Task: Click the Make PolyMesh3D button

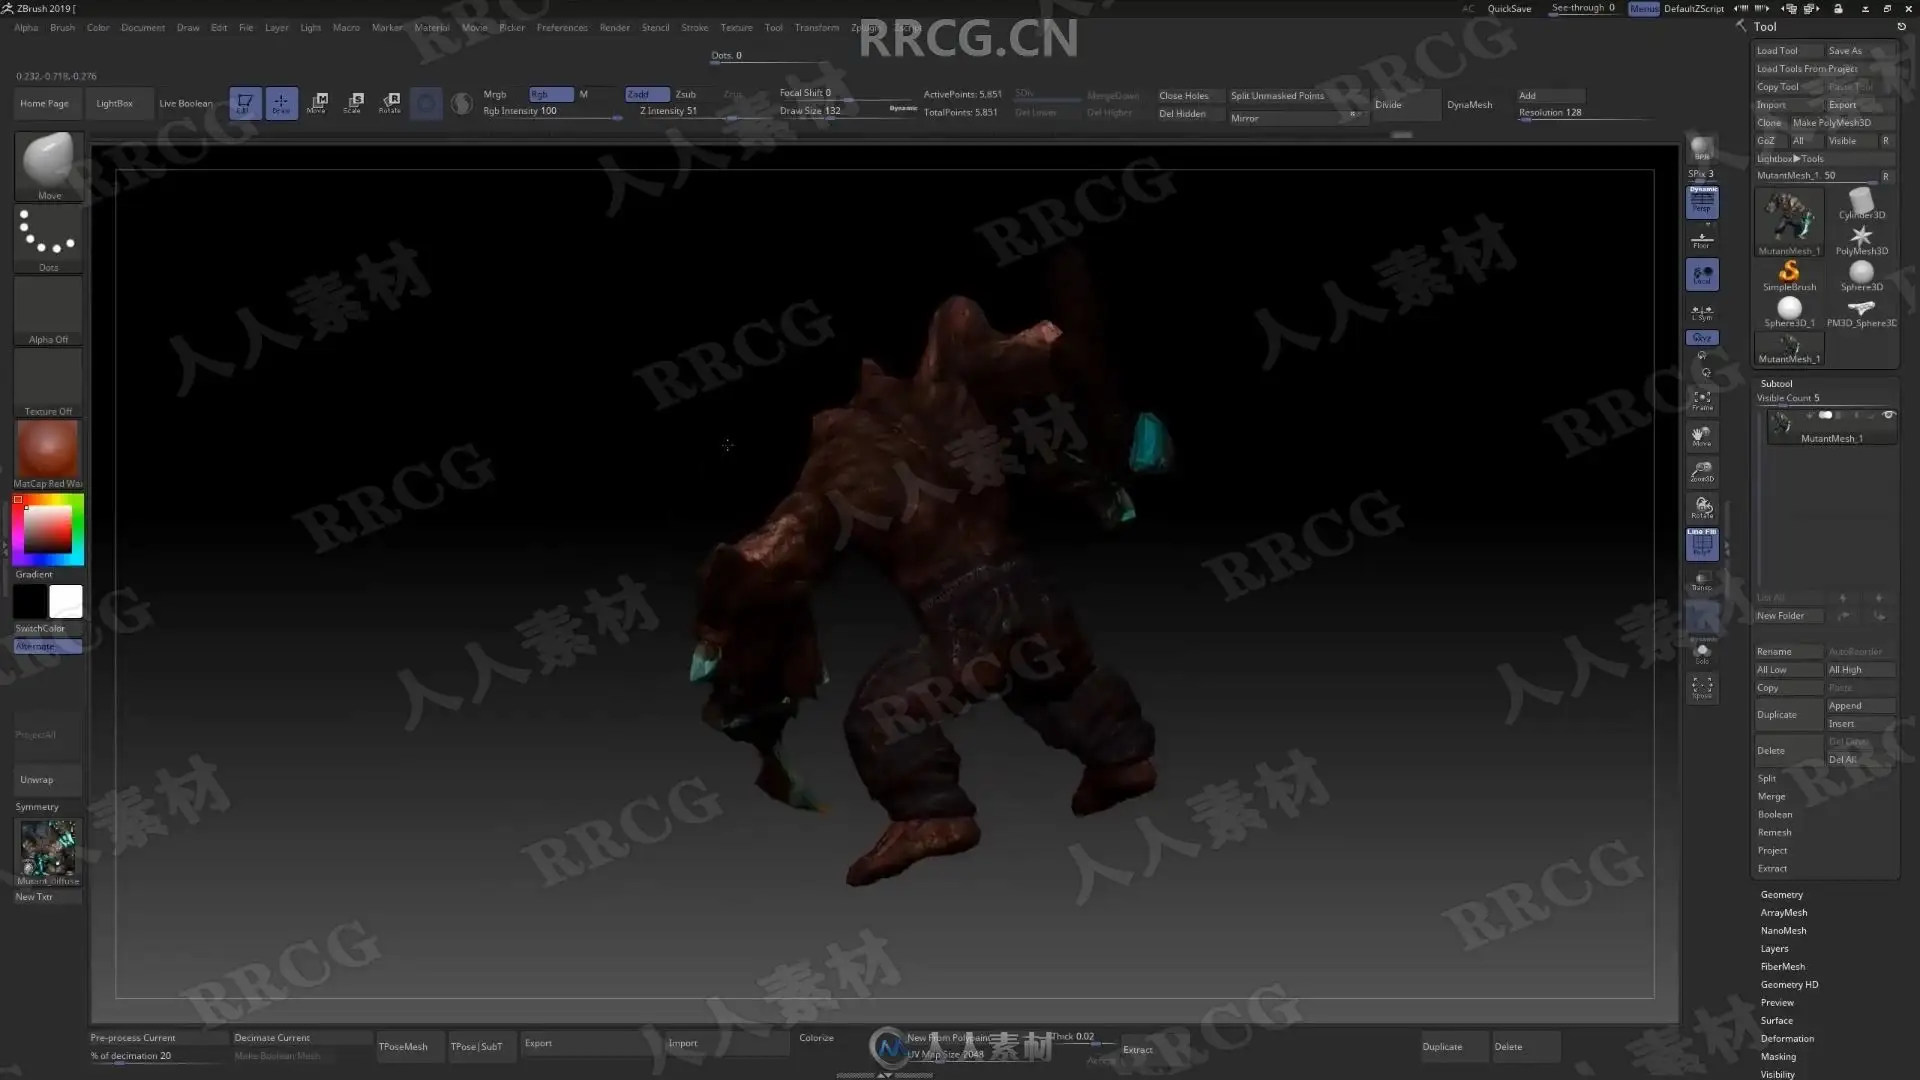Action: [1831, 123]
